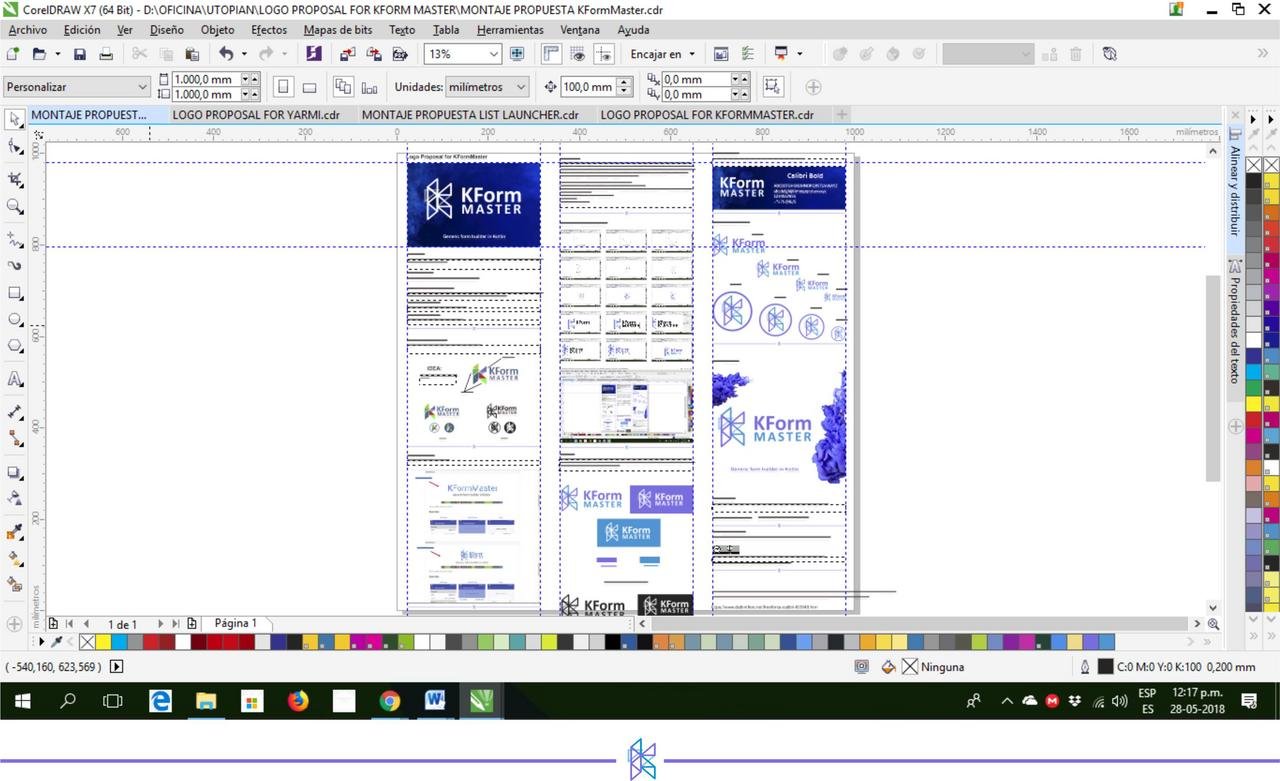The image size is (1280, 781).
Task: Click the Print icon
Action: pos(107,54)
